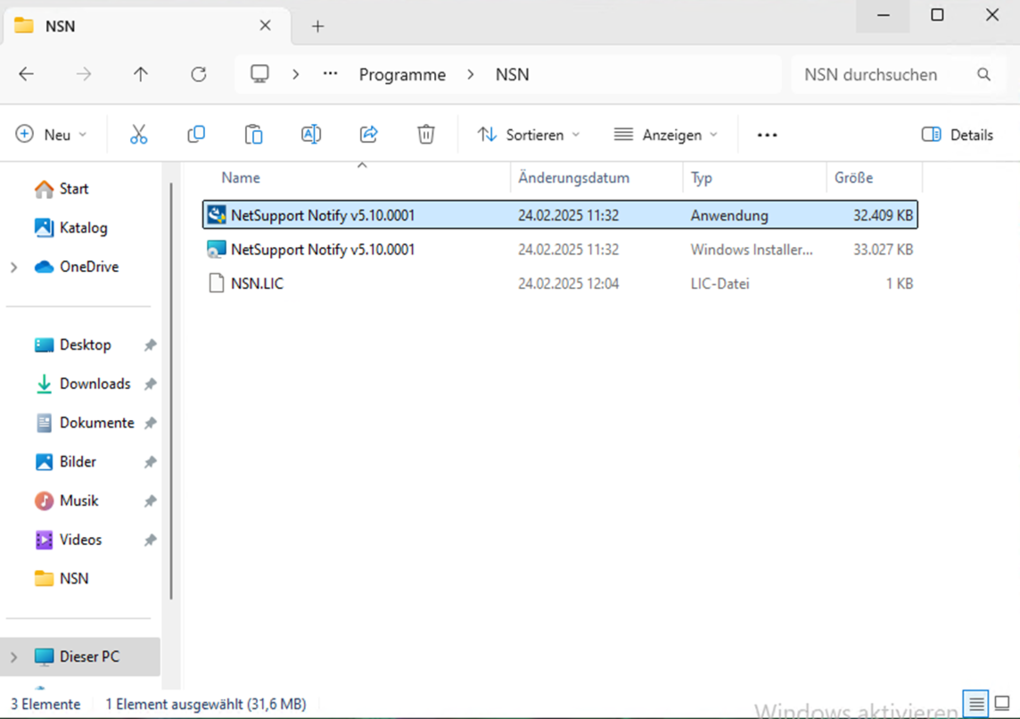Switch to large thumbnails view in status bar
The height and width of the screenshot is (719, 1020).
(1002, 703)
